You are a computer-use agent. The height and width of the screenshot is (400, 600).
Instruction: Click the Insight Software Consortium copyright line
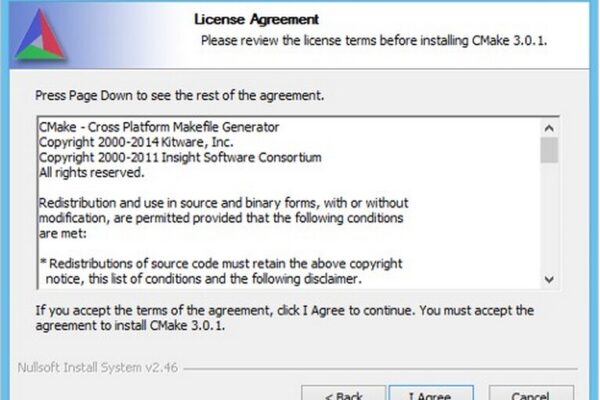180,158
